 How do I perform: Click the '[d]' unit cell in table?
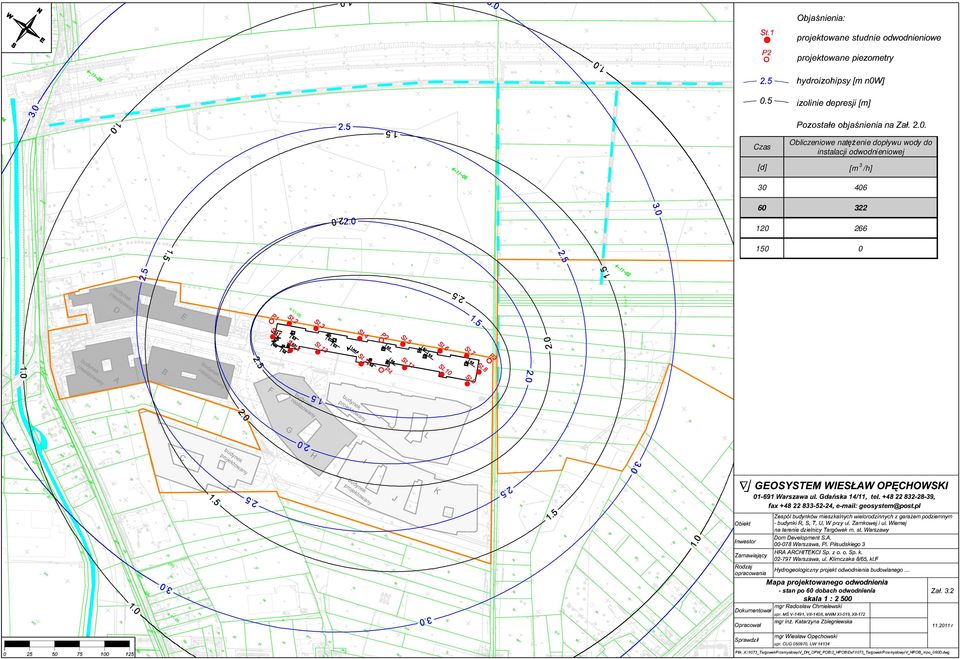(x=762, y=167)
